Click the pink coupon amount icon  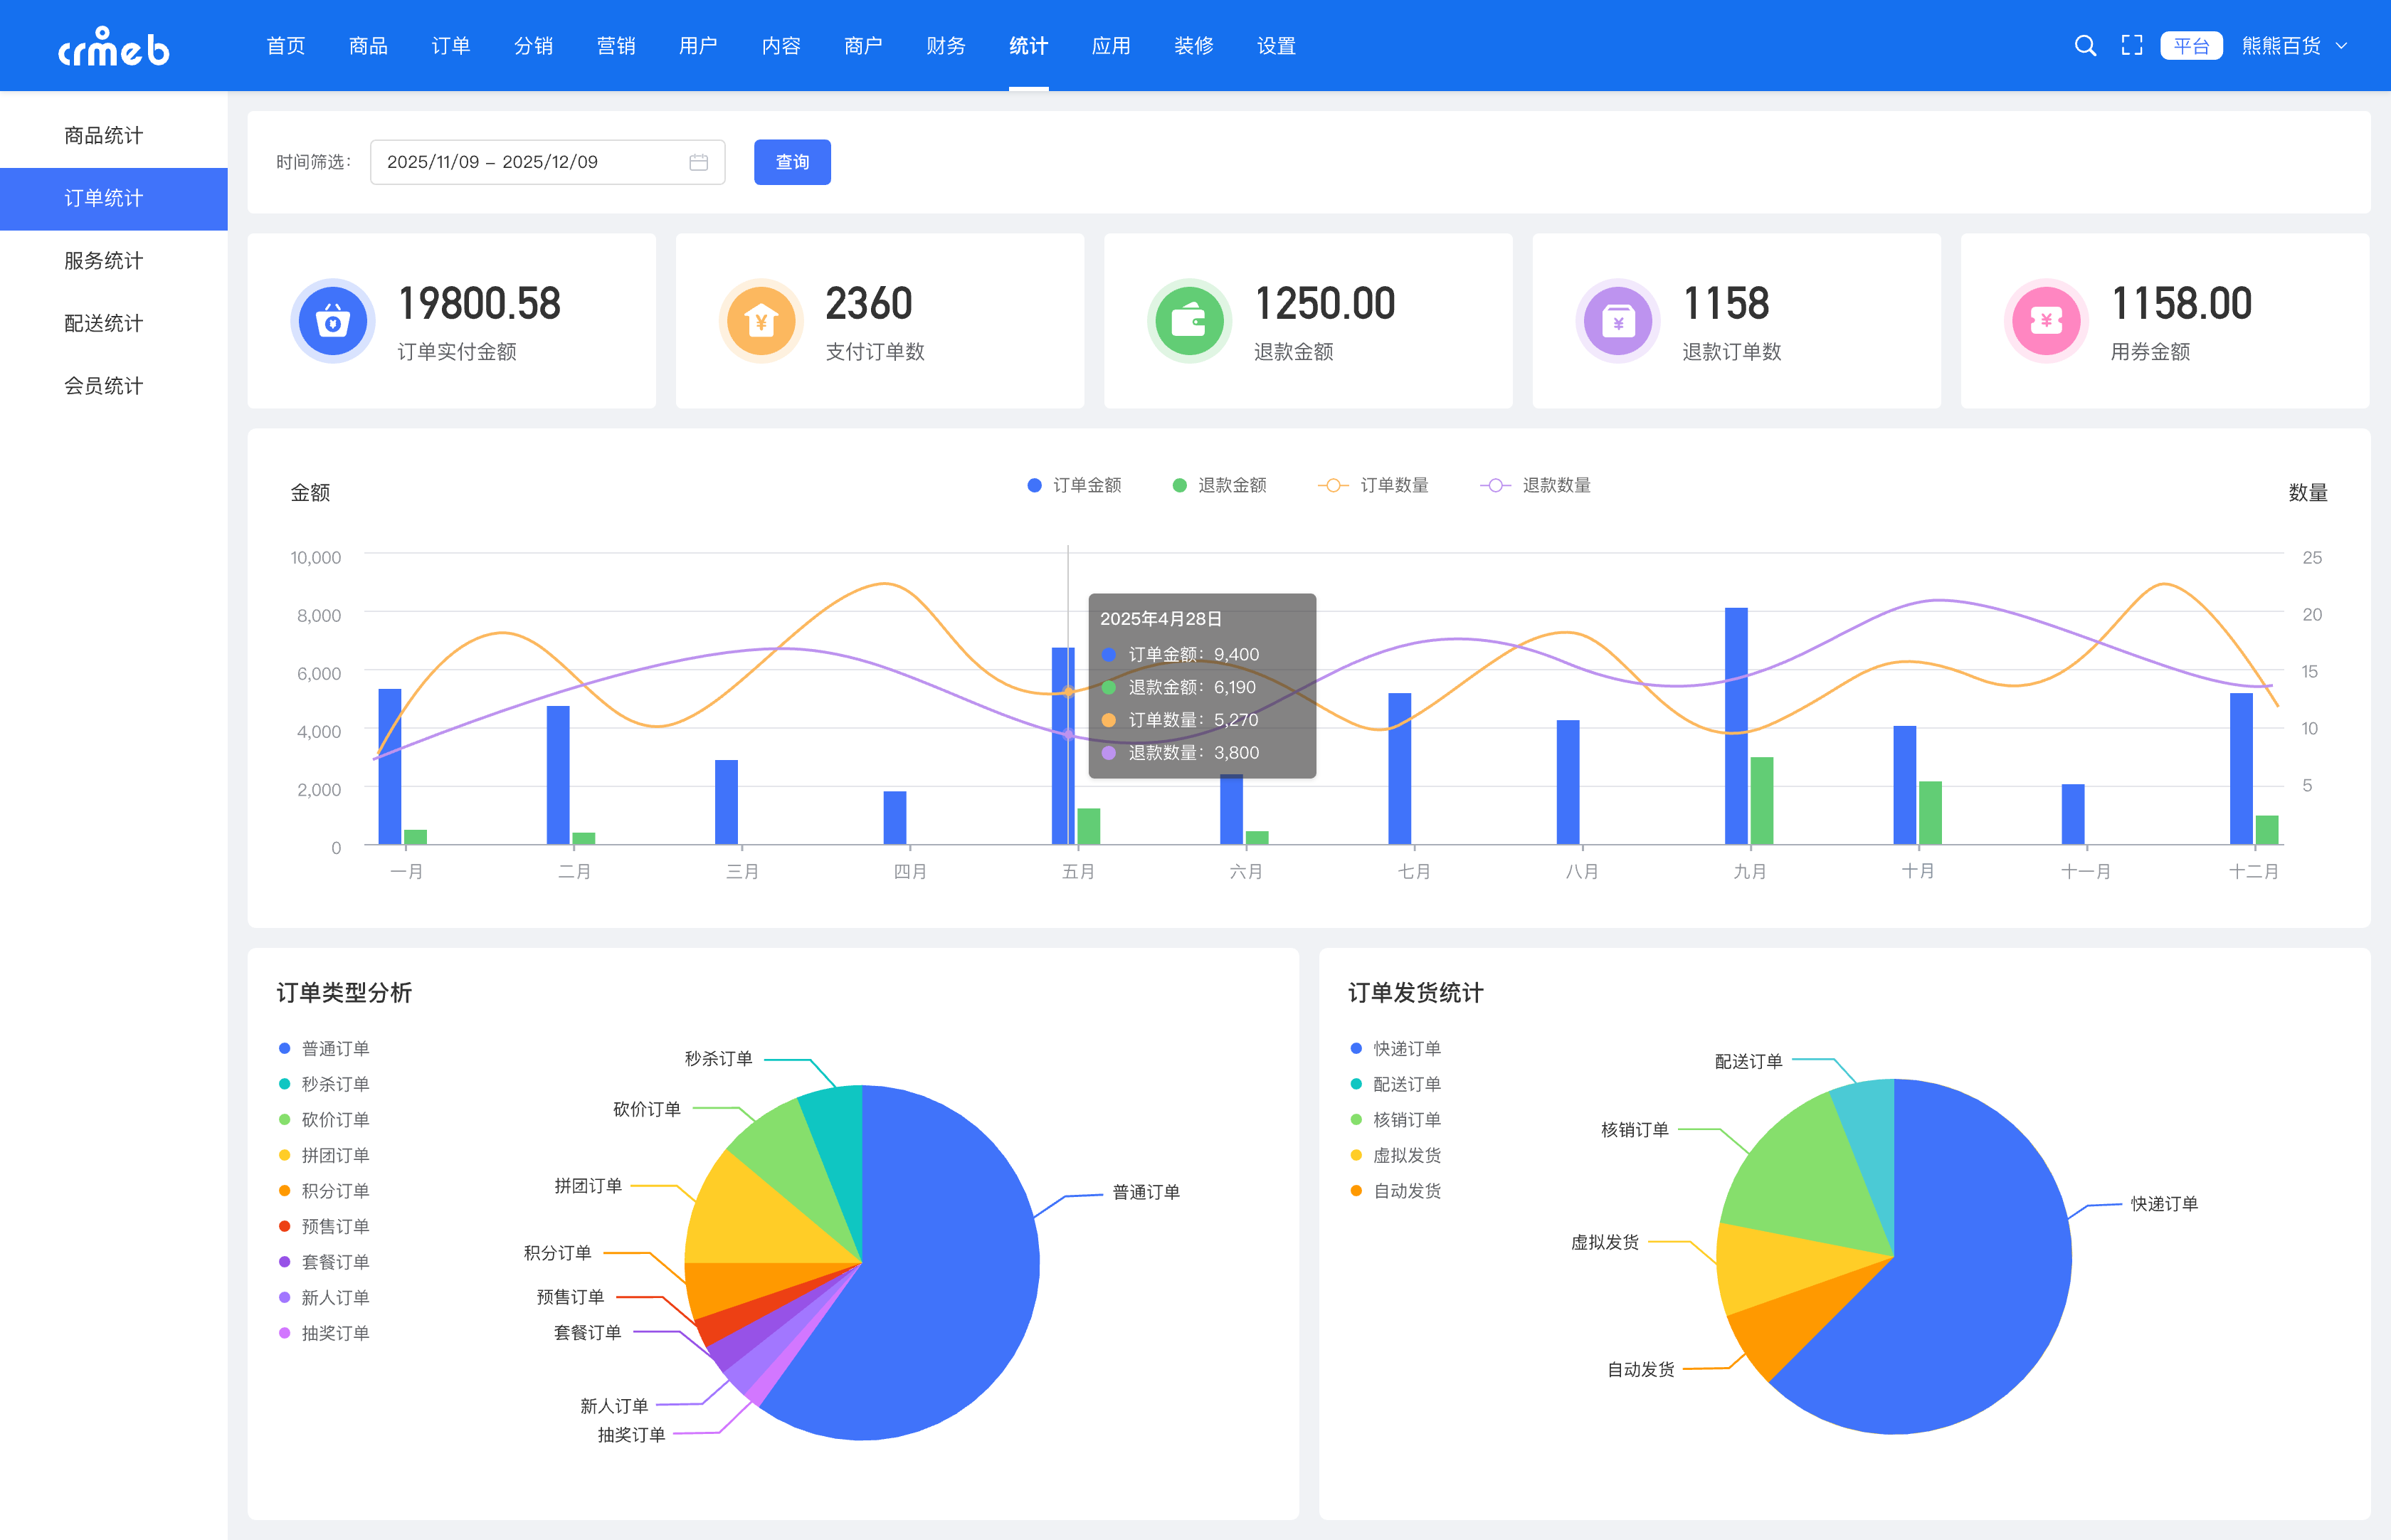[x=2046, y=321]
